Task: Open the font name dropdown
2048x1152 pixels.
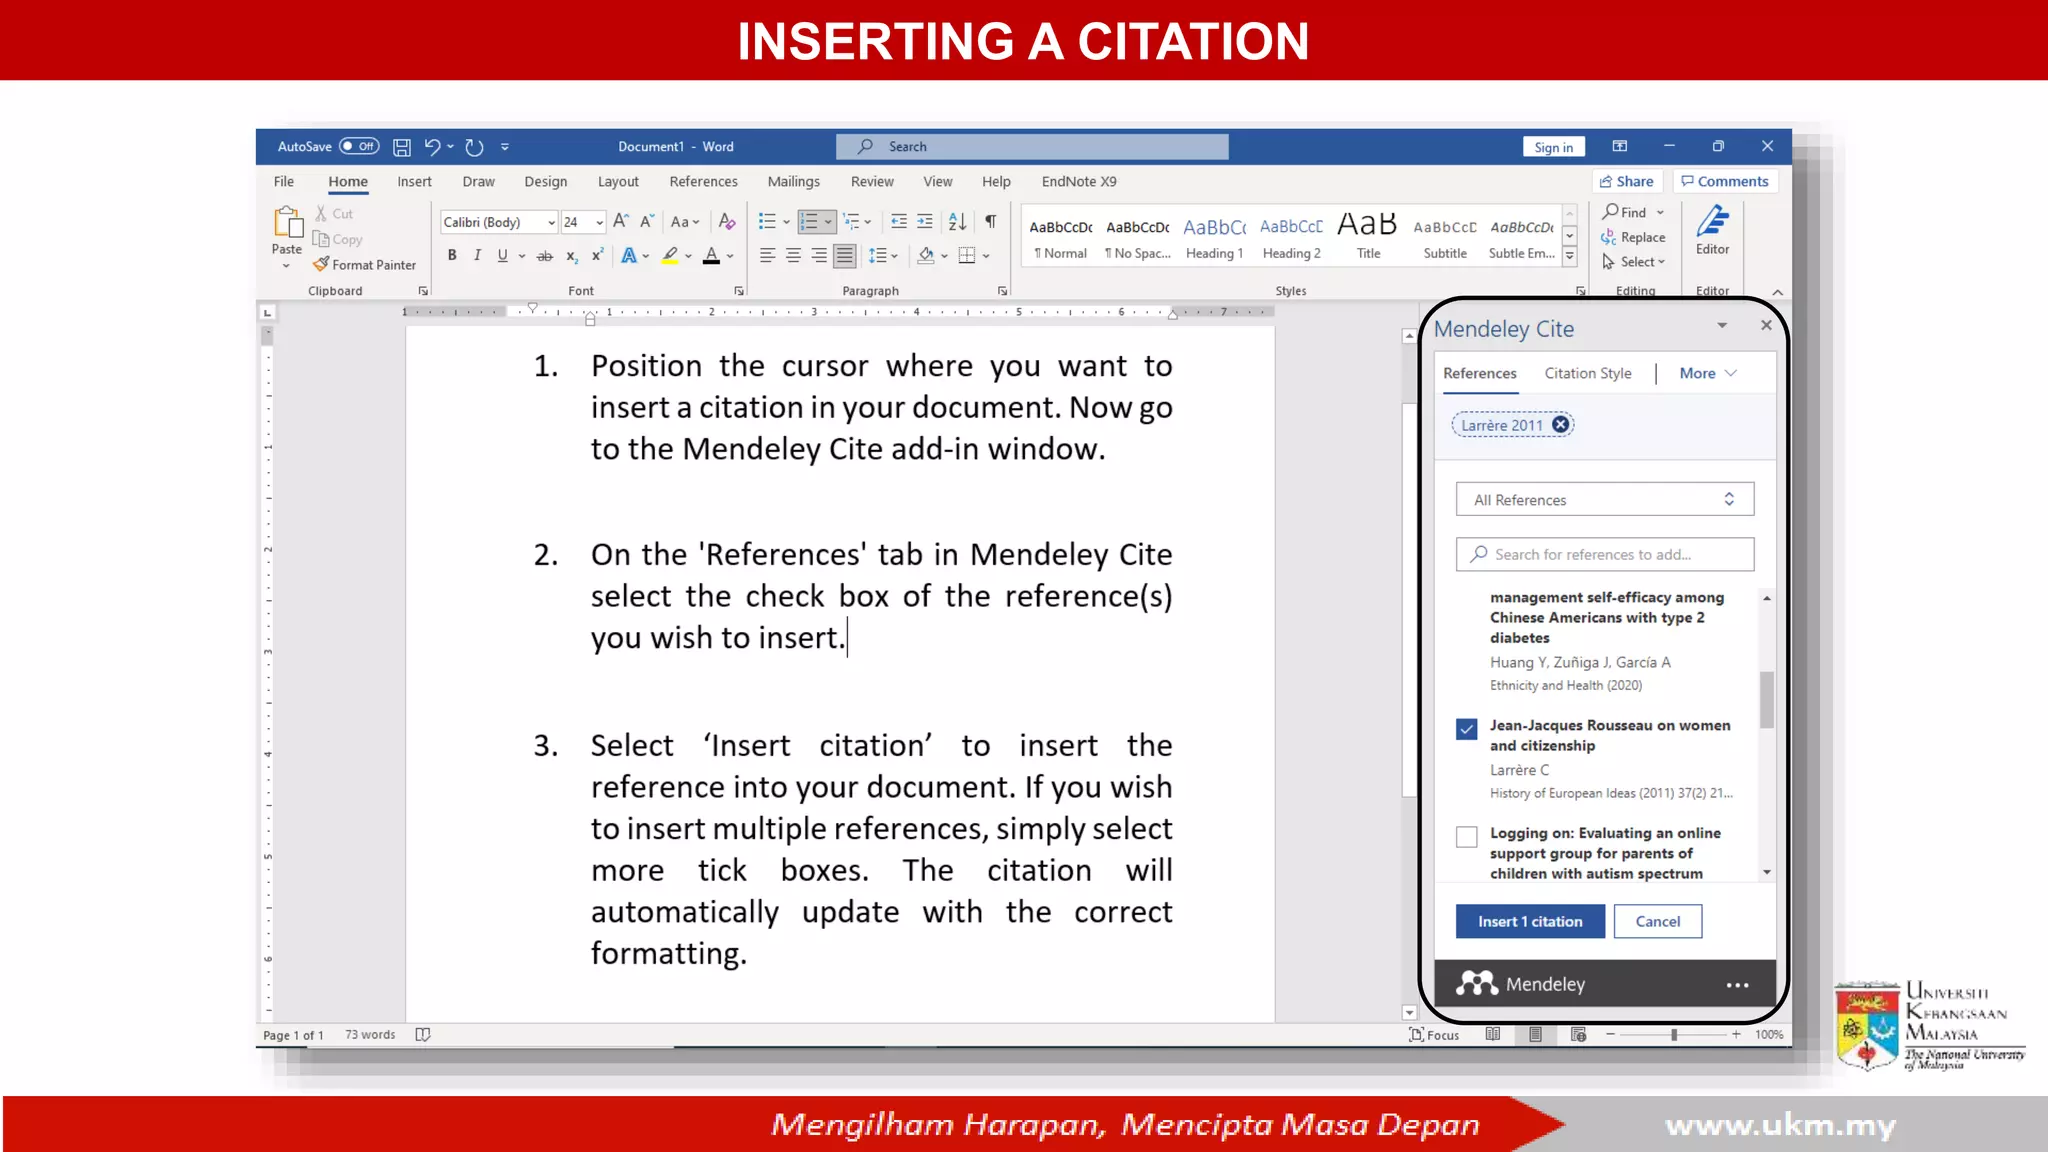Action: coord(551,222)
